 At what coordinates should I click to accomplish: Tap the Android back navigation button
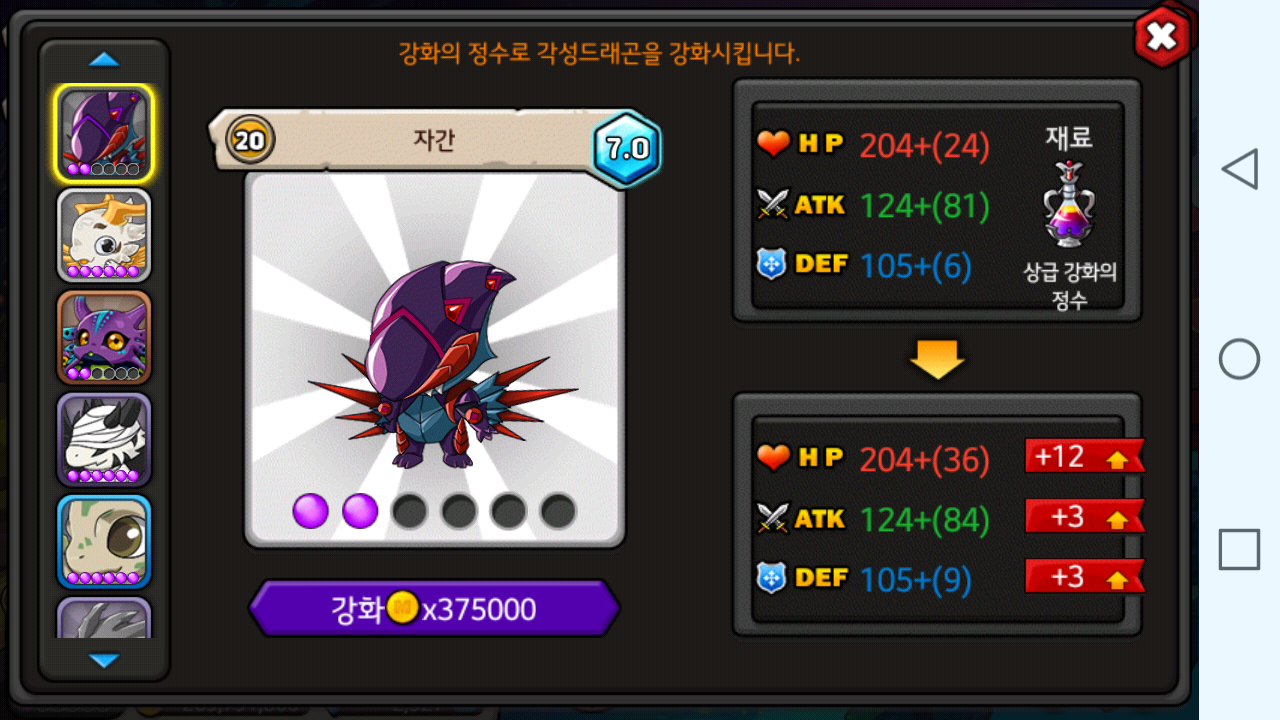1239,170
